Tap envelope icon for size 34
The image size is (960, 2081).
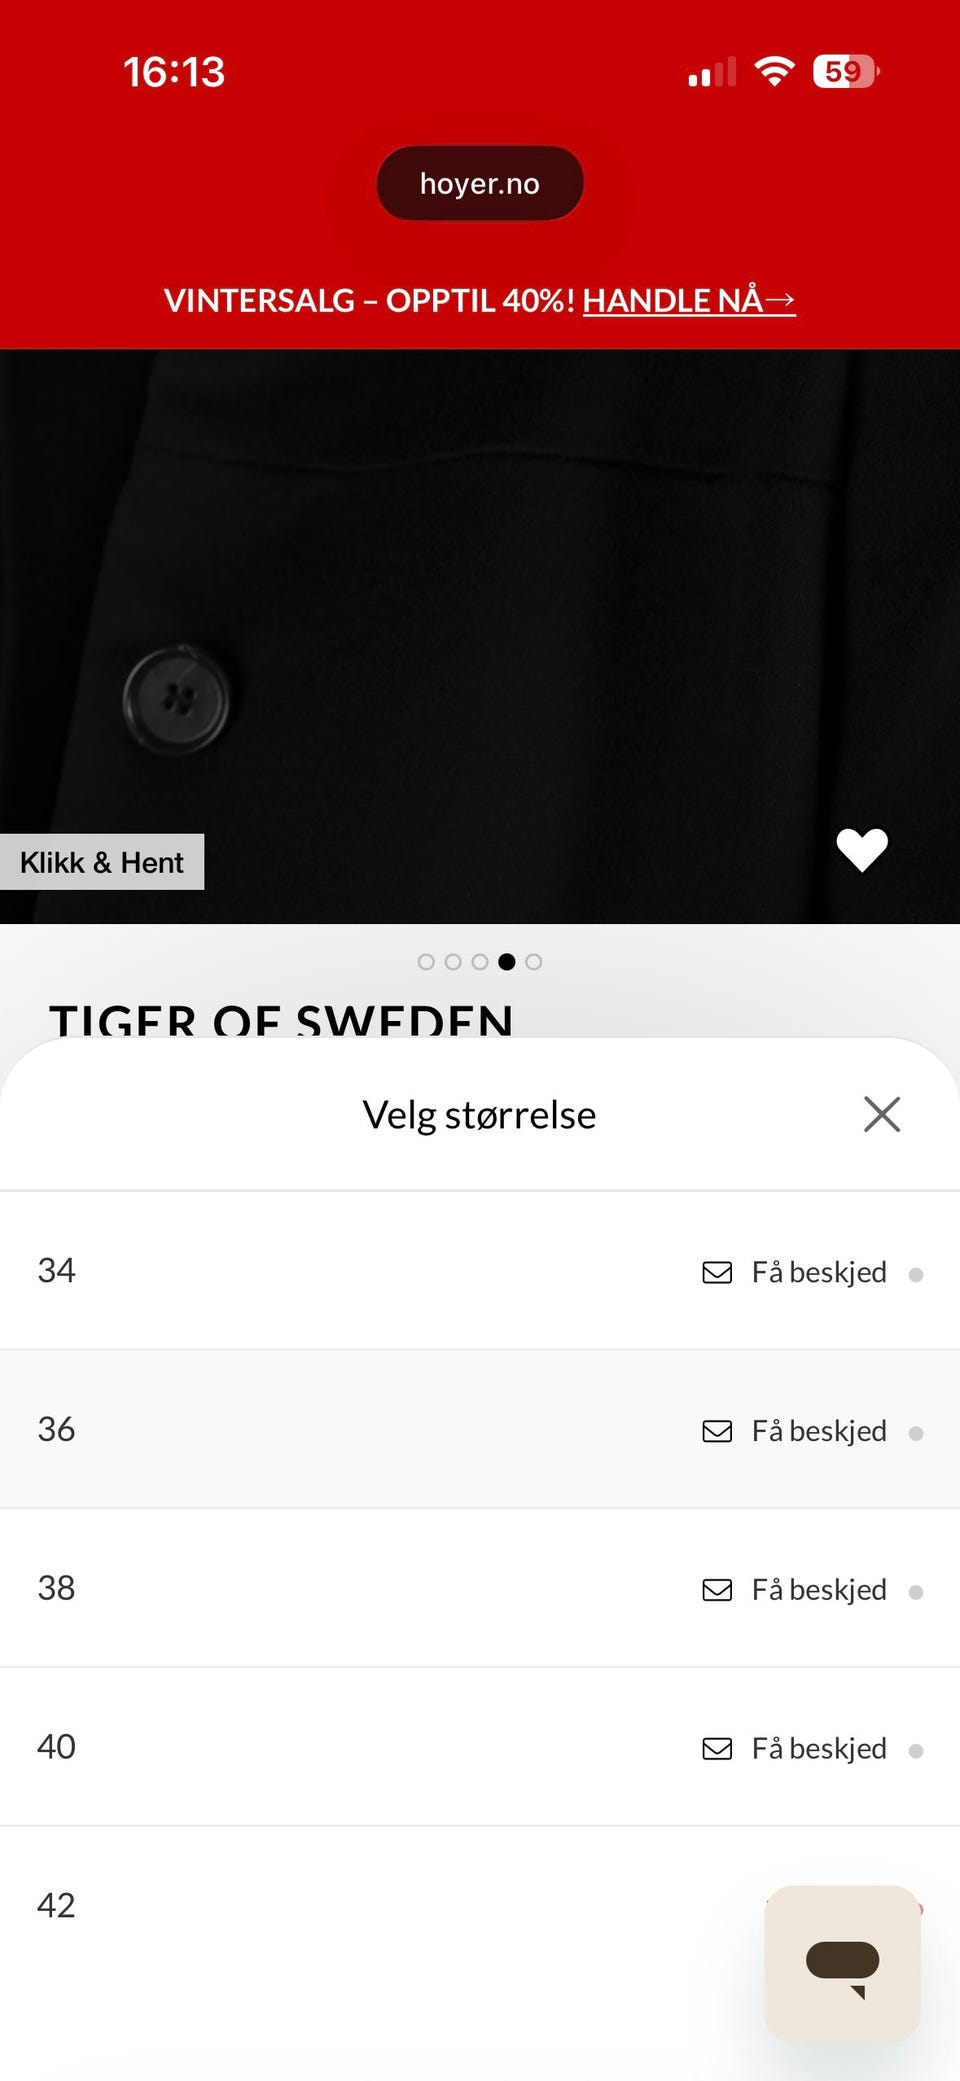coord(717,1272)
